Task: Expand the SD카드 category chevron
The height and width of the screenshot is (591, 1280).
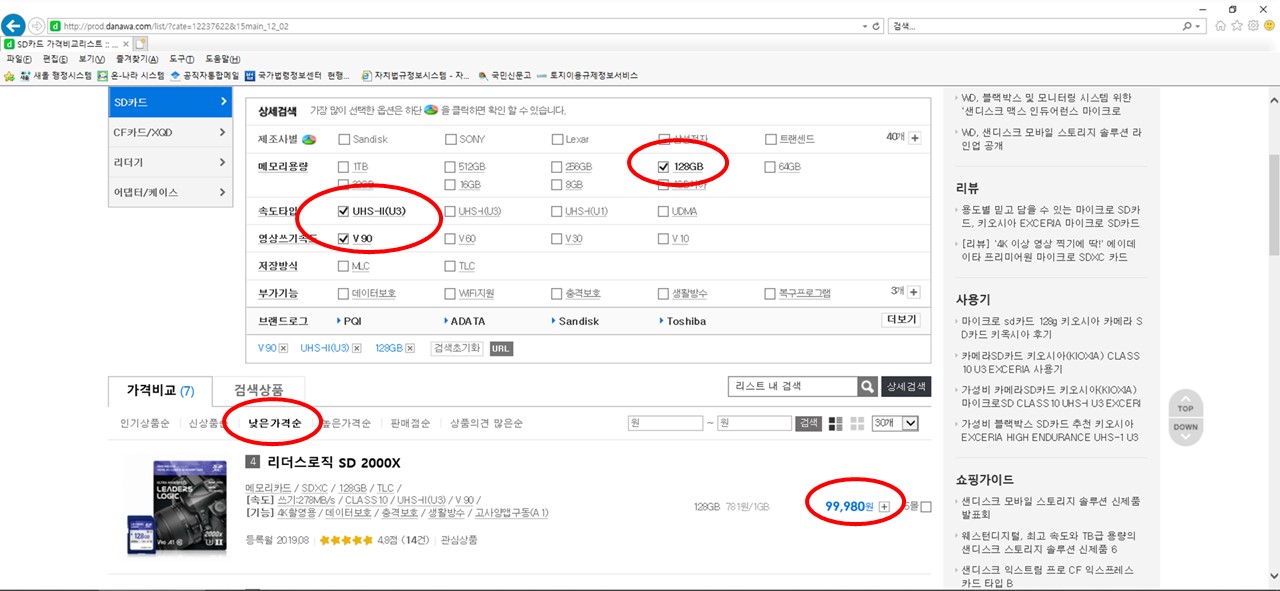Action: click(x=223, y=102)
